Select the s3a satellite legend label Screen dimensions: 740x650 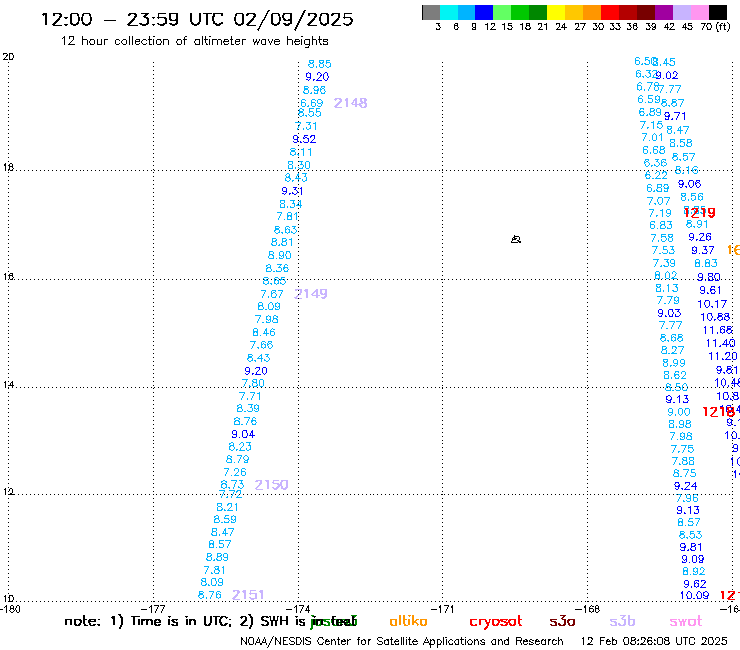point(562,621)
